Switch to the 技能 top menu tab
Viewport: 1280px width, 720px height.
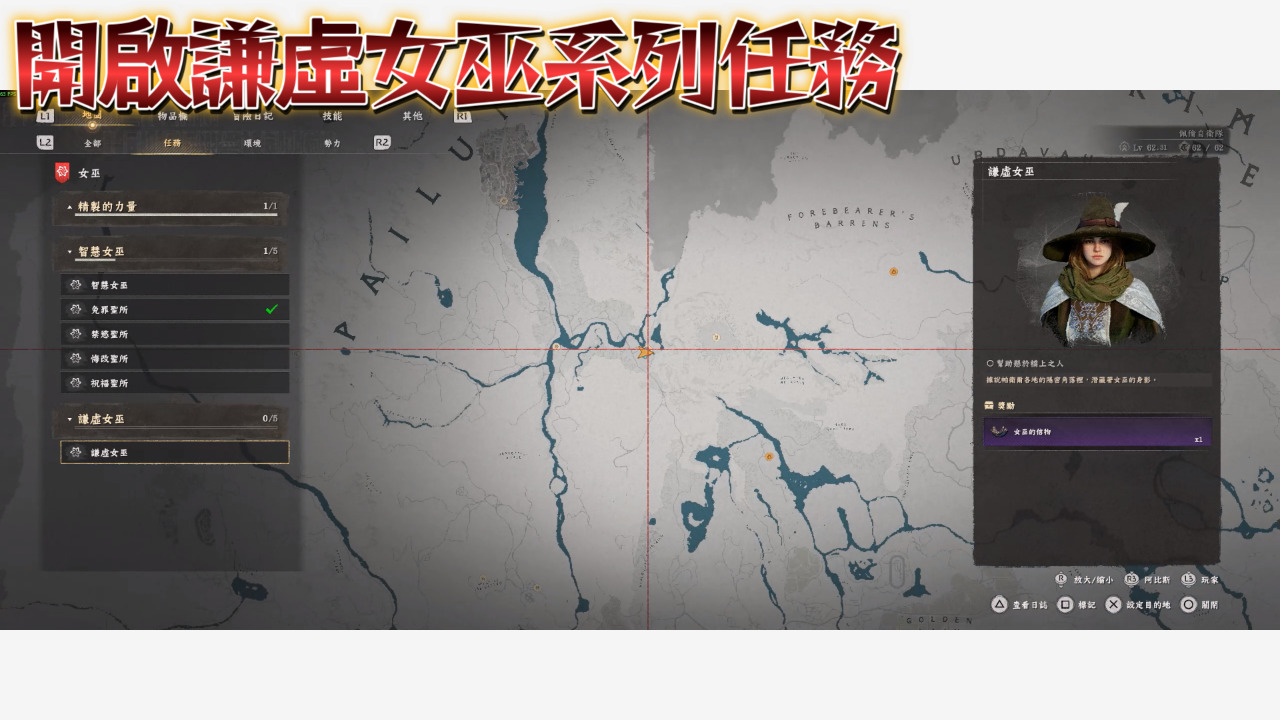click(x=332, y=116)
